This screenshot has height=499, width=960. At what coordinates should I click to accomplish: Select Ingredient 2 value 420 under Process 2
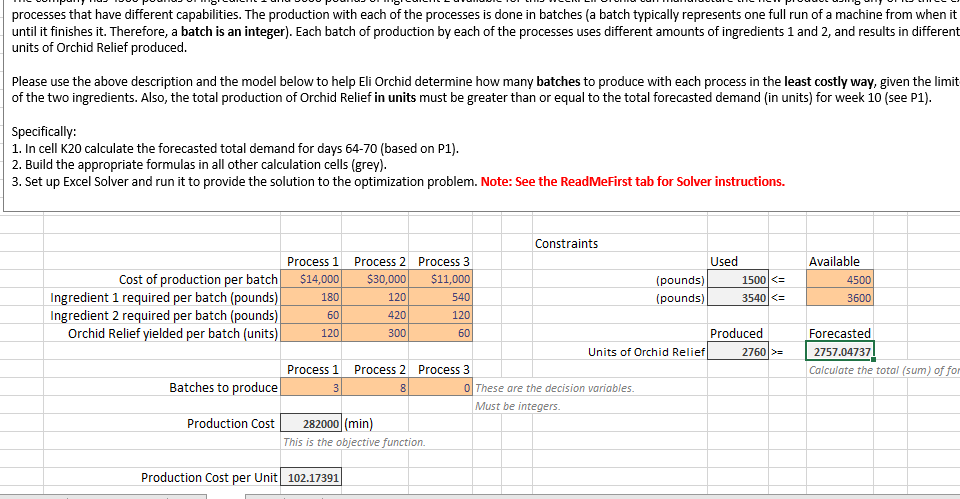[375, 315]
